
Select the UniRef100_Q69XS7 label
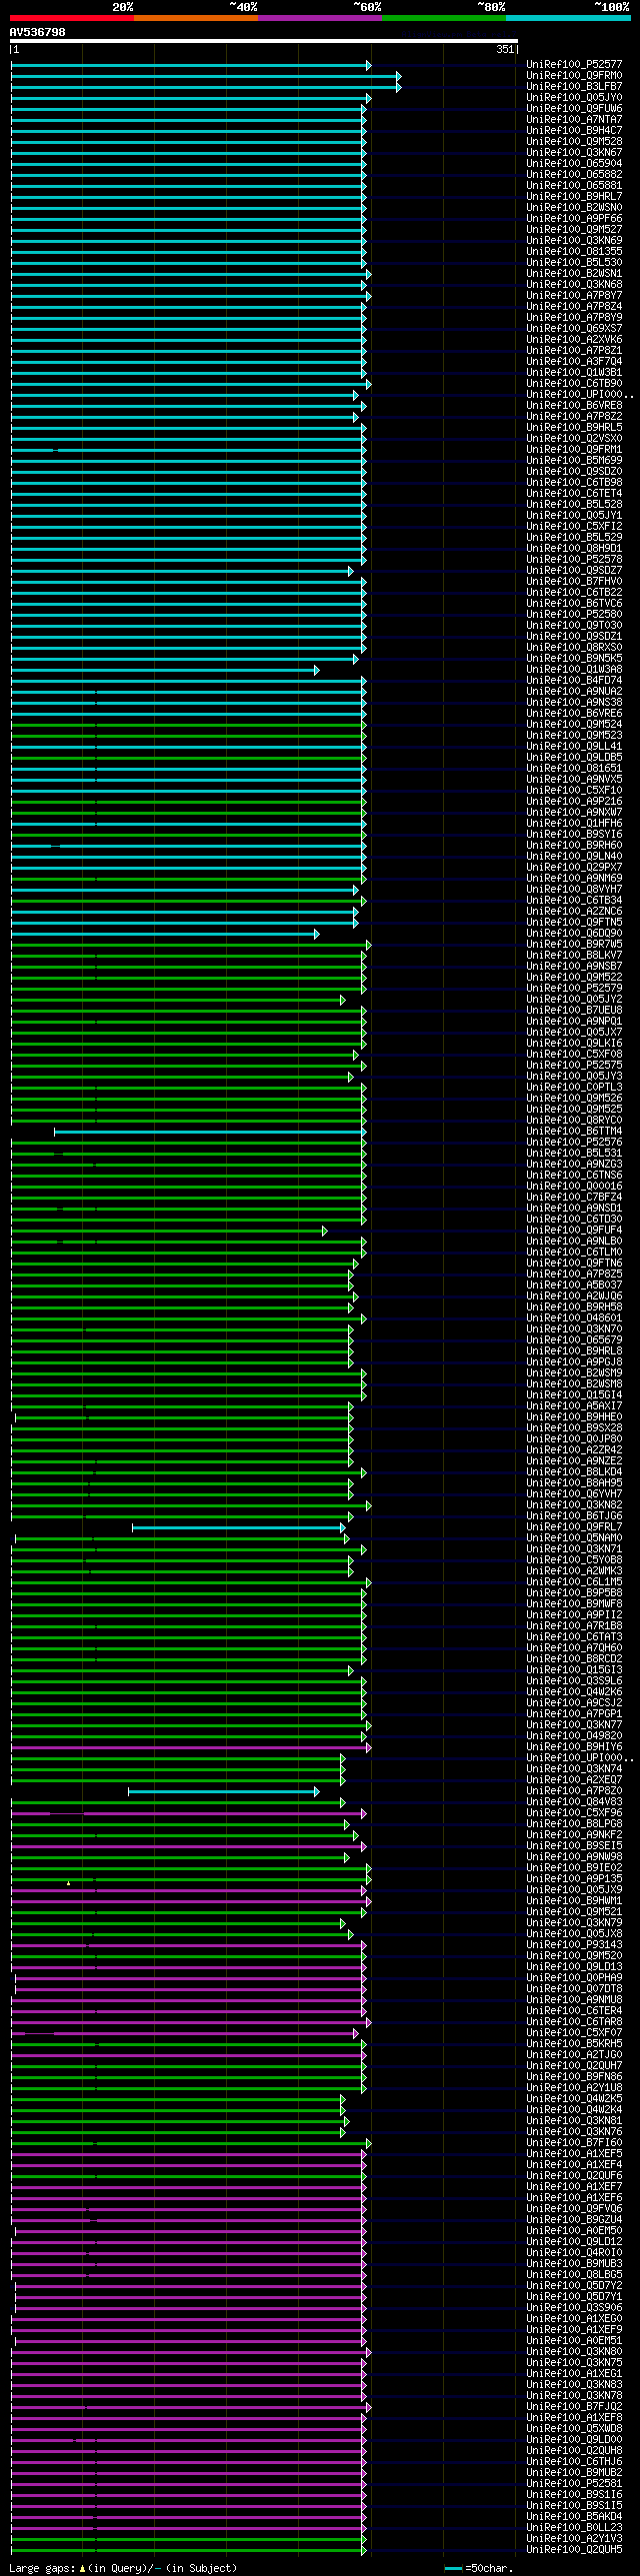click(x=574, y=329)
